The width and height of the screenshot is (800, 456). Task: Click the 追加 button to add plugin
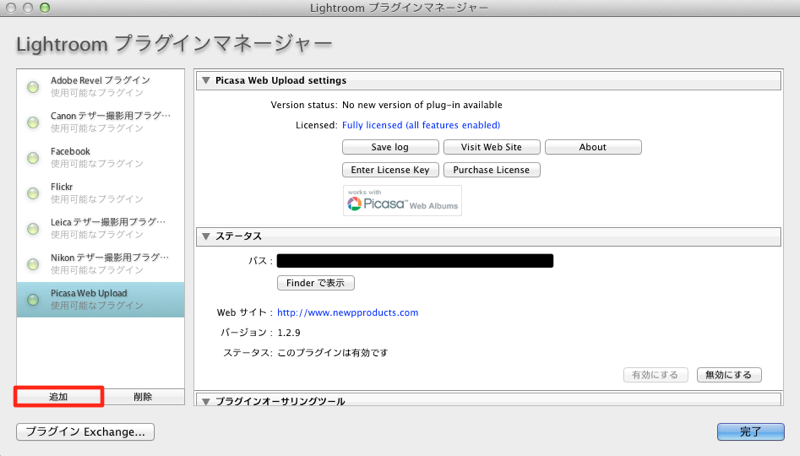pos(59,397)
